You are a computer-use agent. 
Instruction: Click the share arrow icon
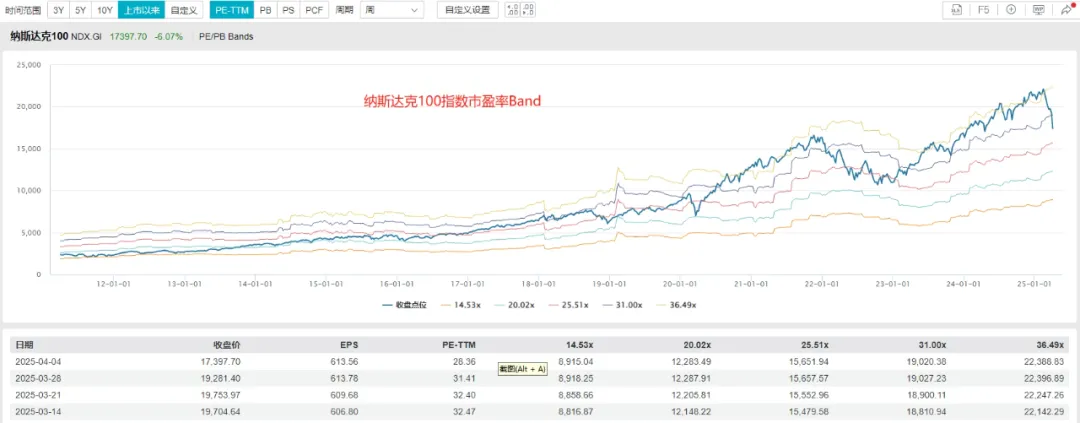[1065, 10]
